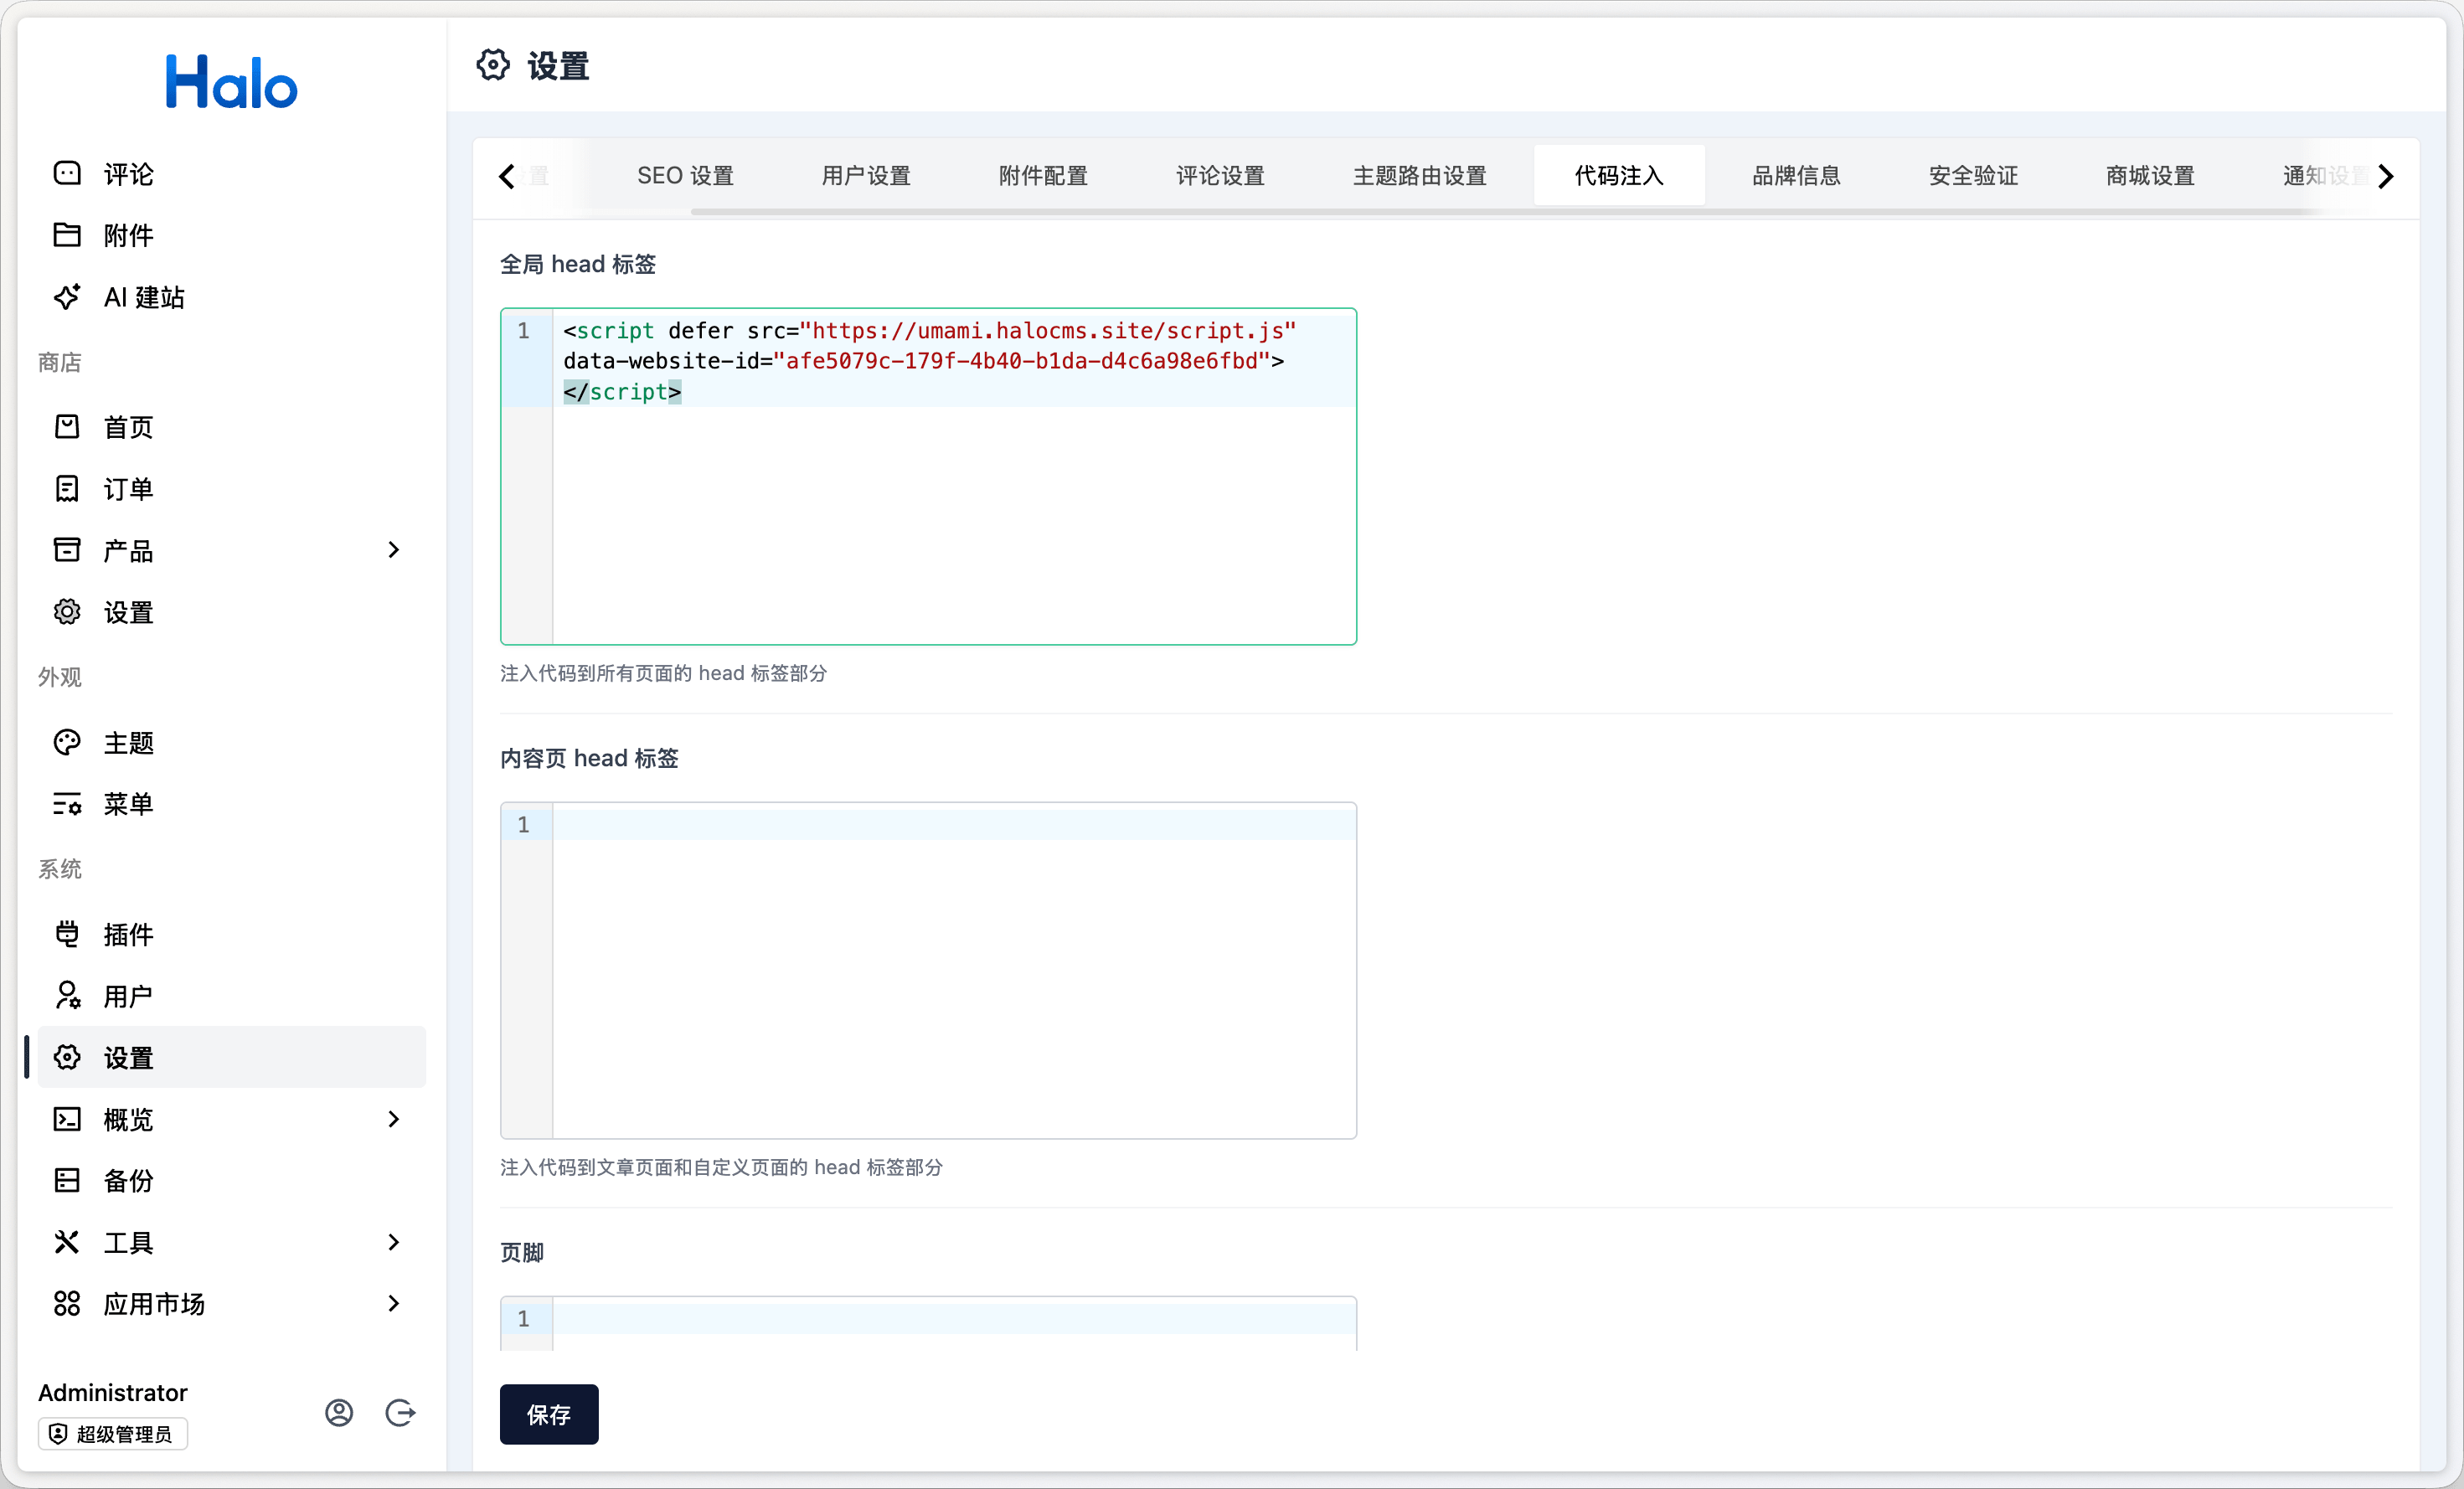Open the 备份 backup icon
The width and height of the screenshot is (2464, 1489).
(67, 1180)
